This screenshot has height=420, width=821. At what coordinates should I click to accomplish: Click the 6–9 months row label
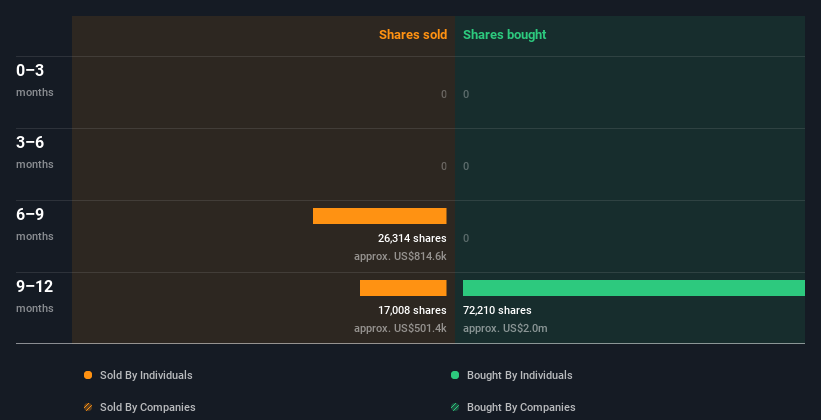coord(35,224)
